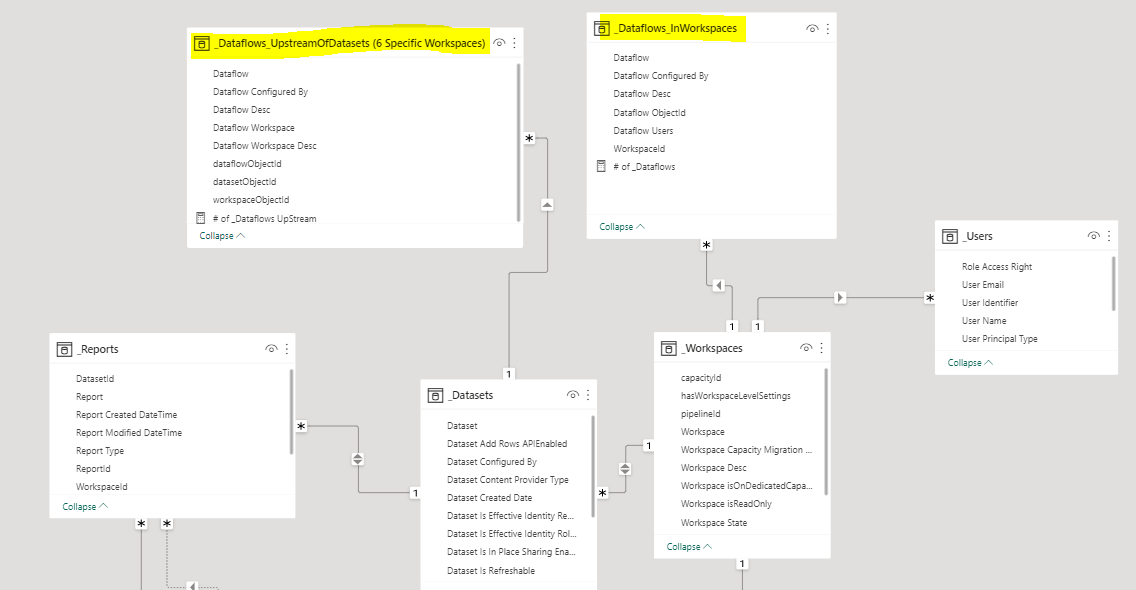Select bidirectional filter icon between Reports and Datasets

[x=358, y=459]
